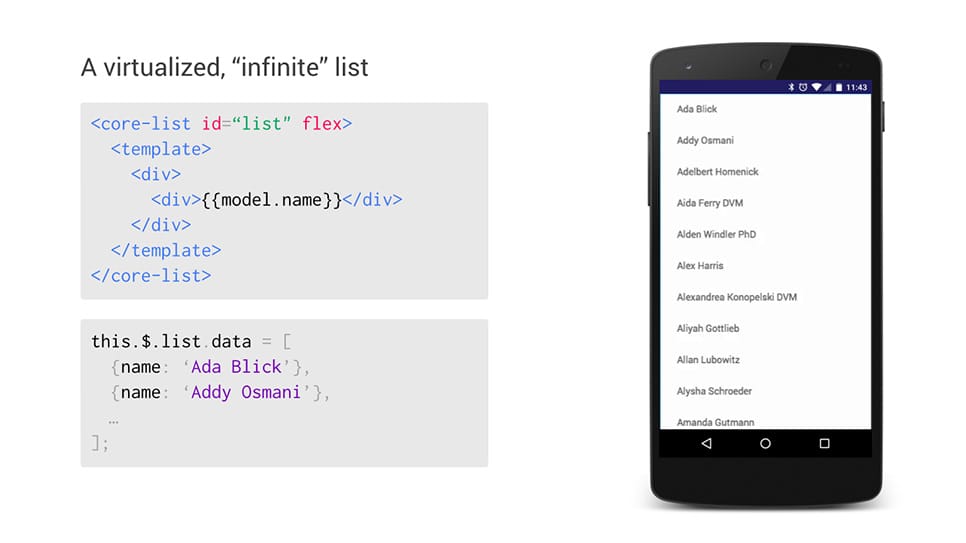Tap Aida Ferry DVM list item
966x543 pixels.
pos(709,203)
